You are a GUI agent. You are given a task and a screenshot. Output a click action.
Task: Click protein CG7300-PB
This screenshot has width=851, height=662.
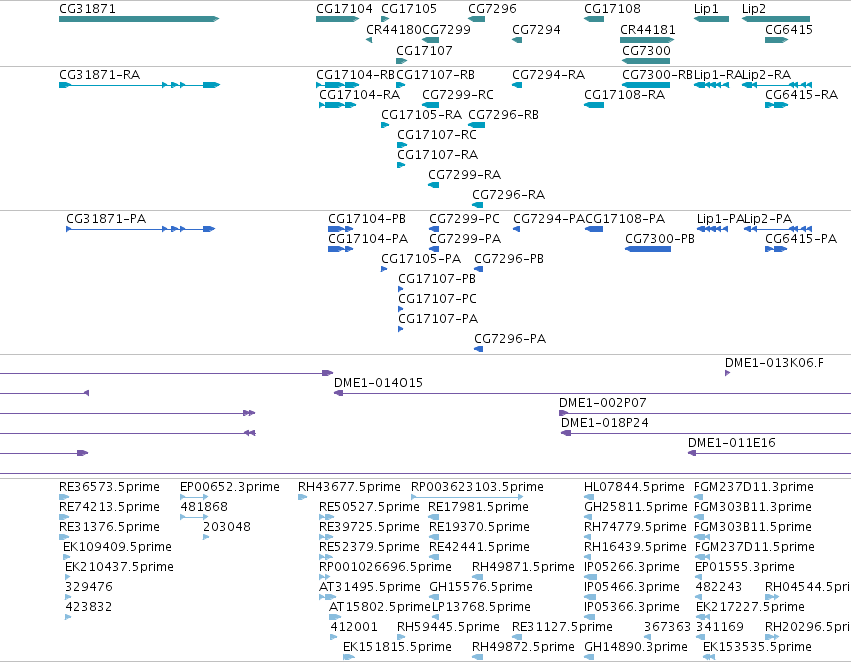pos(648,249)
